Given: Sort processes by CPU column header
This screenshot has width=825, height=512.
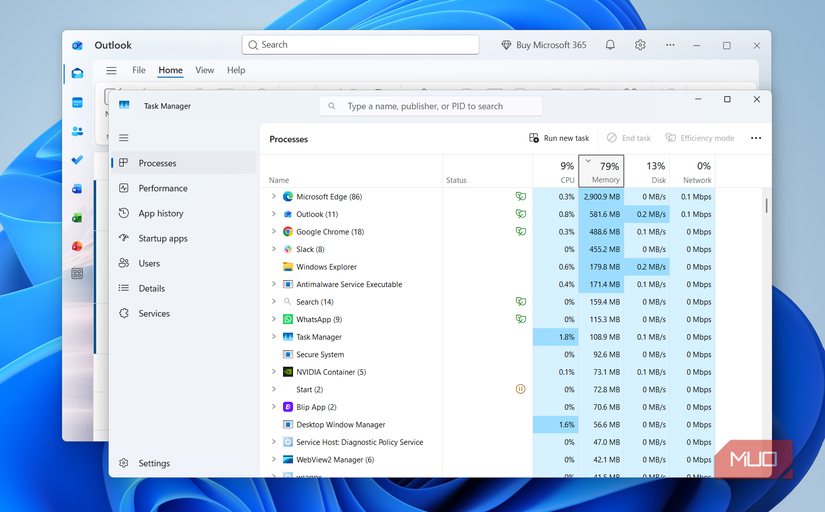Looking at the screenshot, I should [x=556, y=171].
